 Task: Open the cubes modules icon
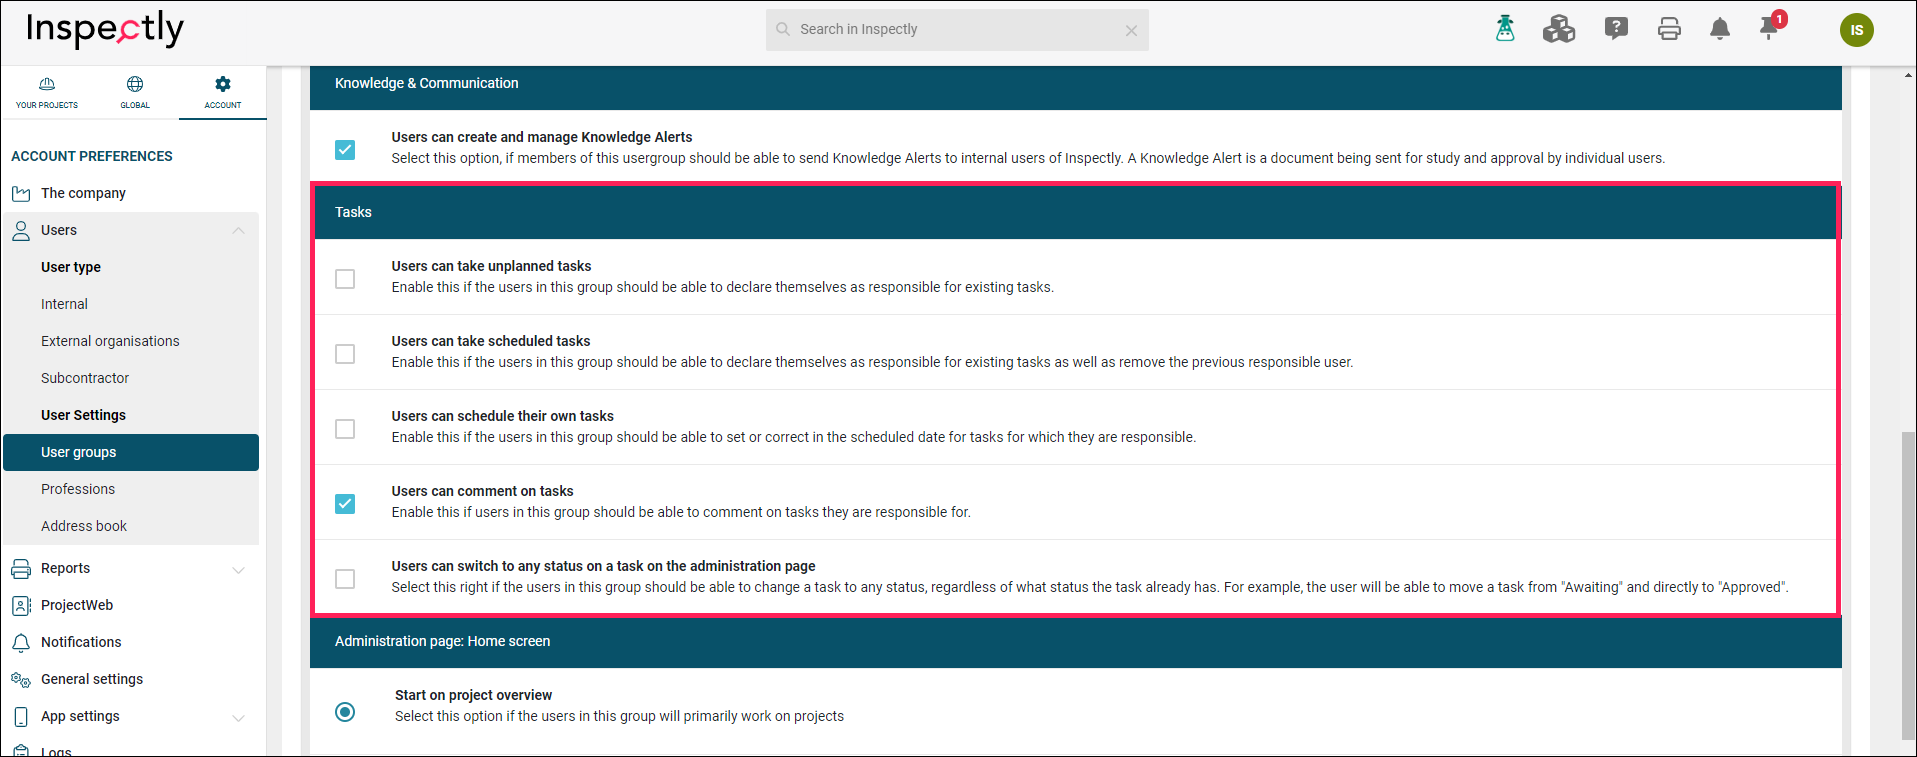[x=1558, y=29]
